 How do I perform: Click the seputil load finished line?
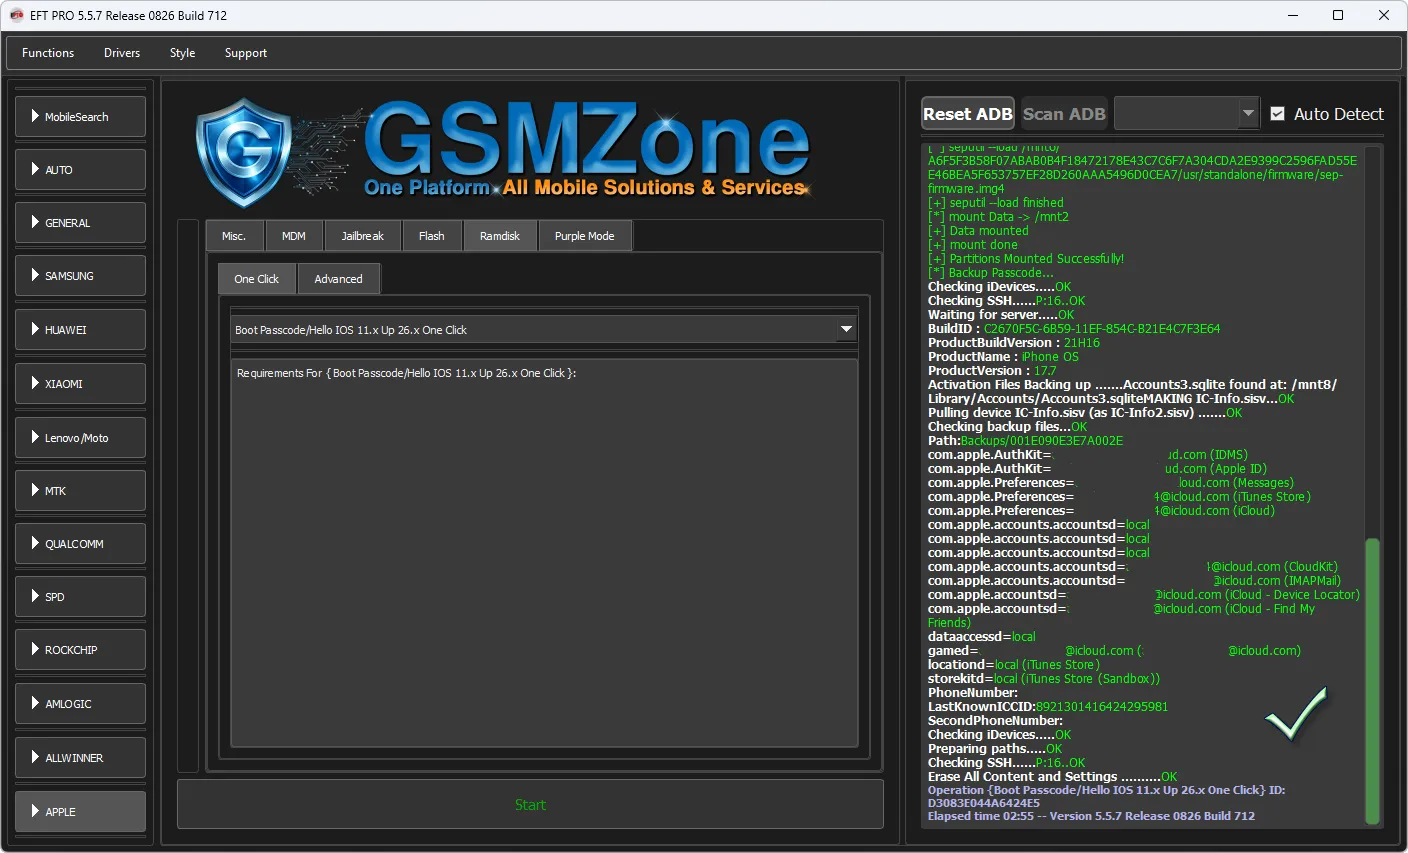point(996,203)
